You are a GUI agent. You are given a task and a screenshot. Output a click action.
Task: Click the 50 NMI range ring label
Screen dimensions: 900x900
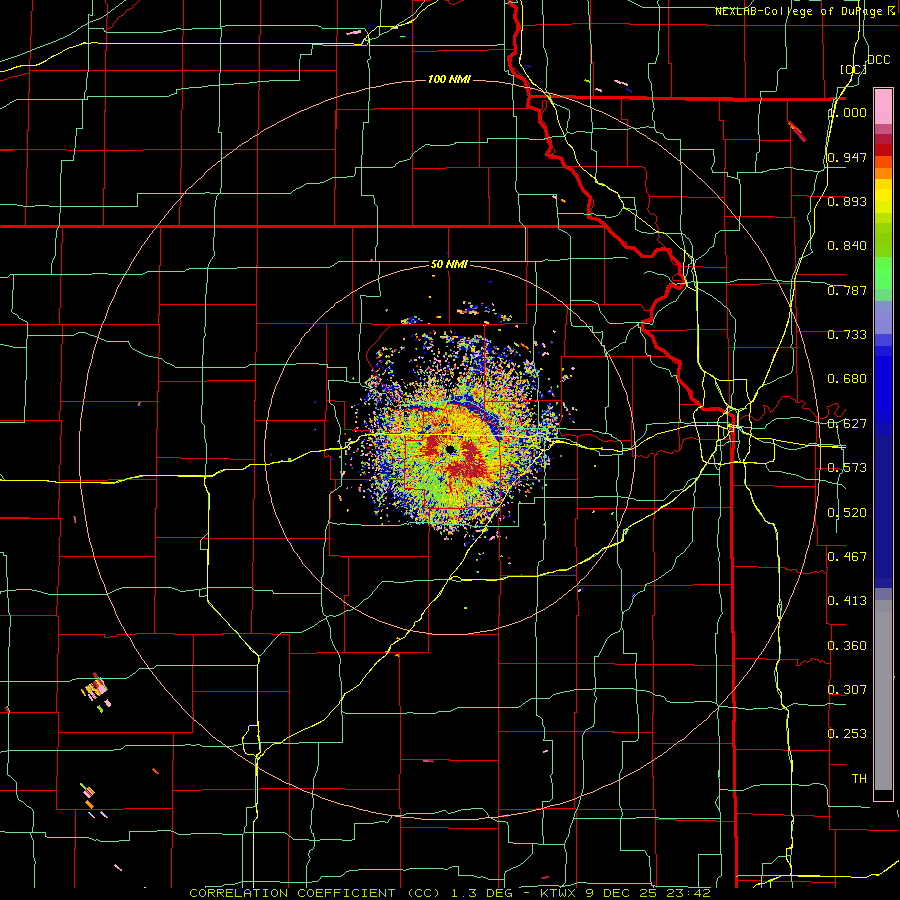point(449,264)
